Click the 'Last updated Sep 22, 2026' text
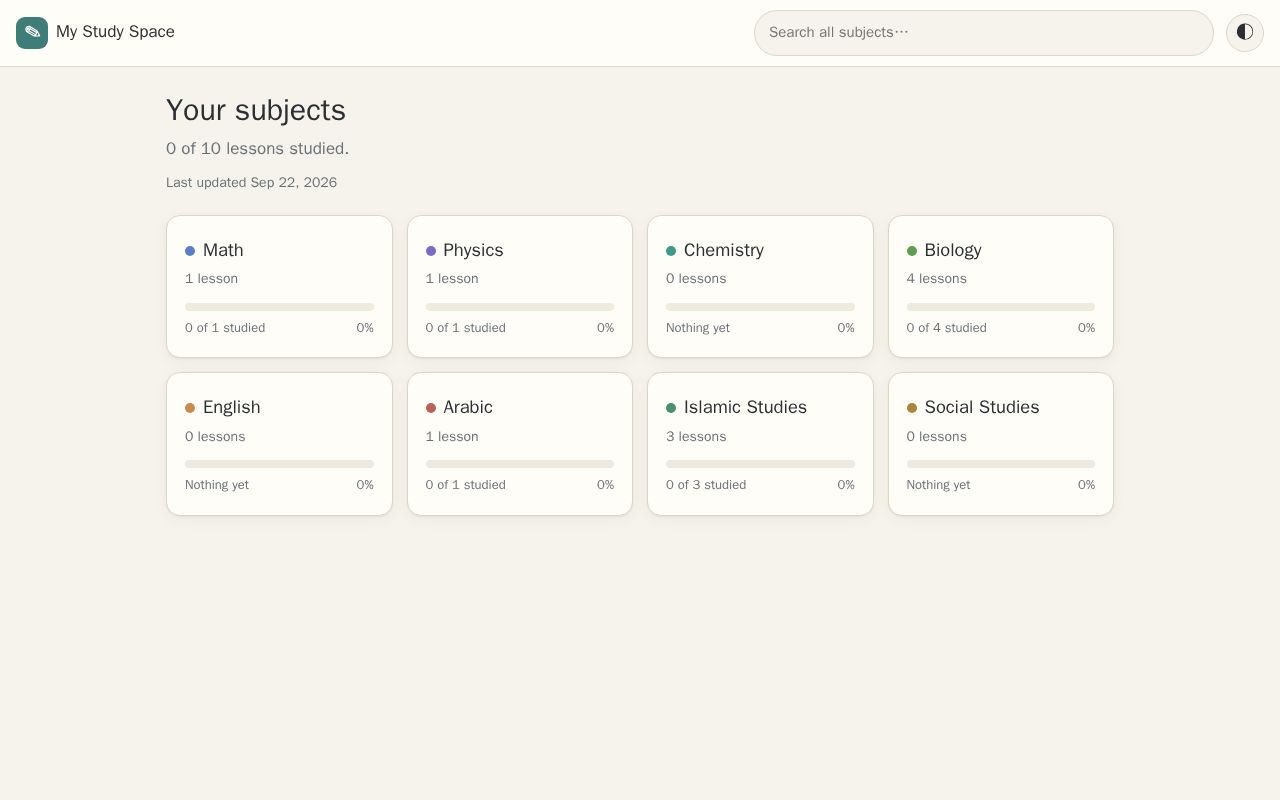This screenshot has height=800, width=1280. pos(251,183)
